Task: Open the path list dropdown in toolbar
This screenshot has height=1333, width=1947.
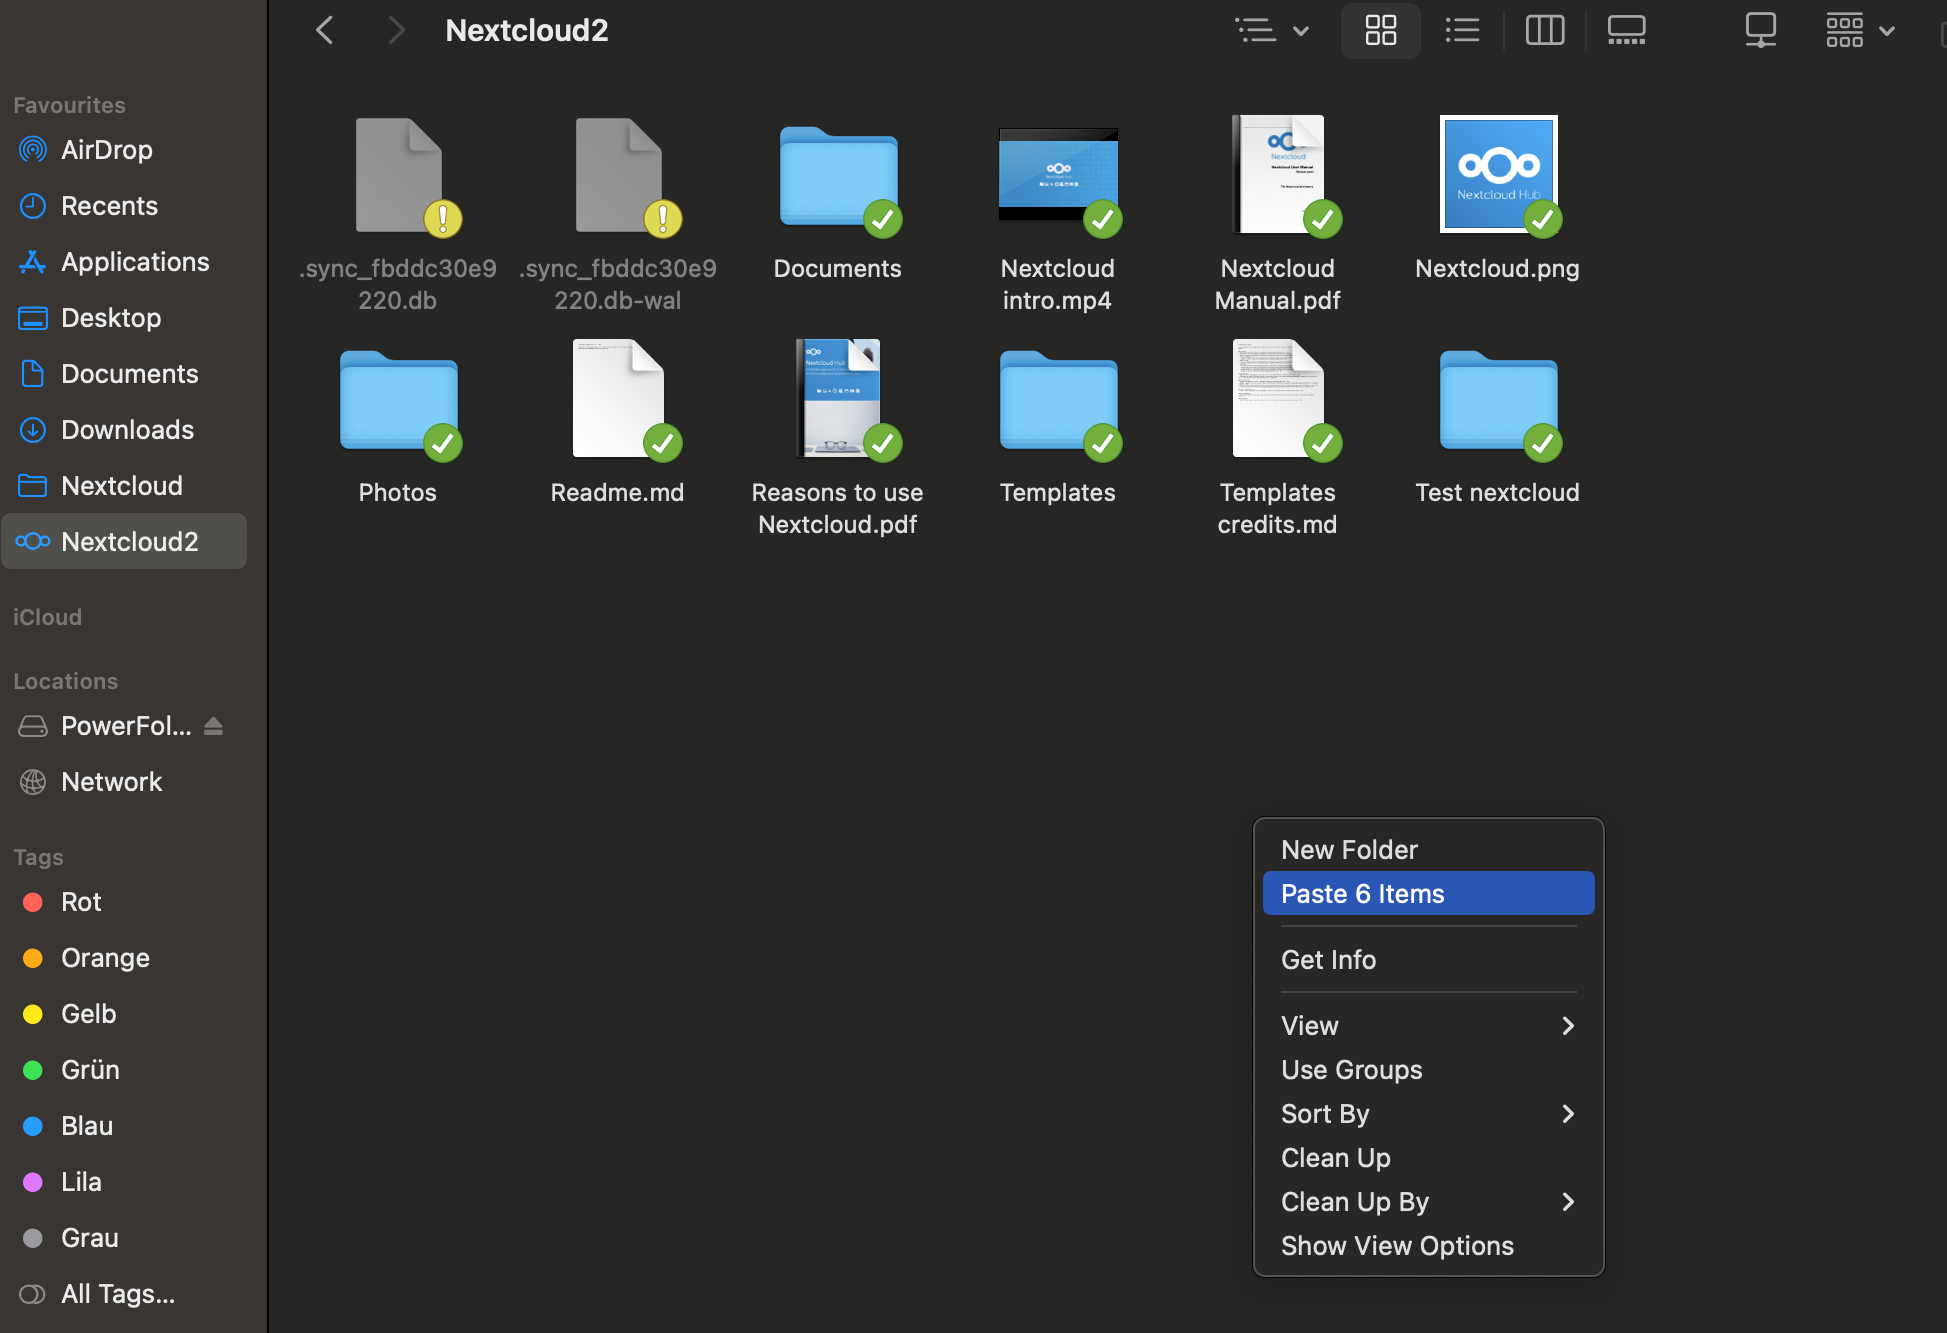Action: click(1272, 30)
